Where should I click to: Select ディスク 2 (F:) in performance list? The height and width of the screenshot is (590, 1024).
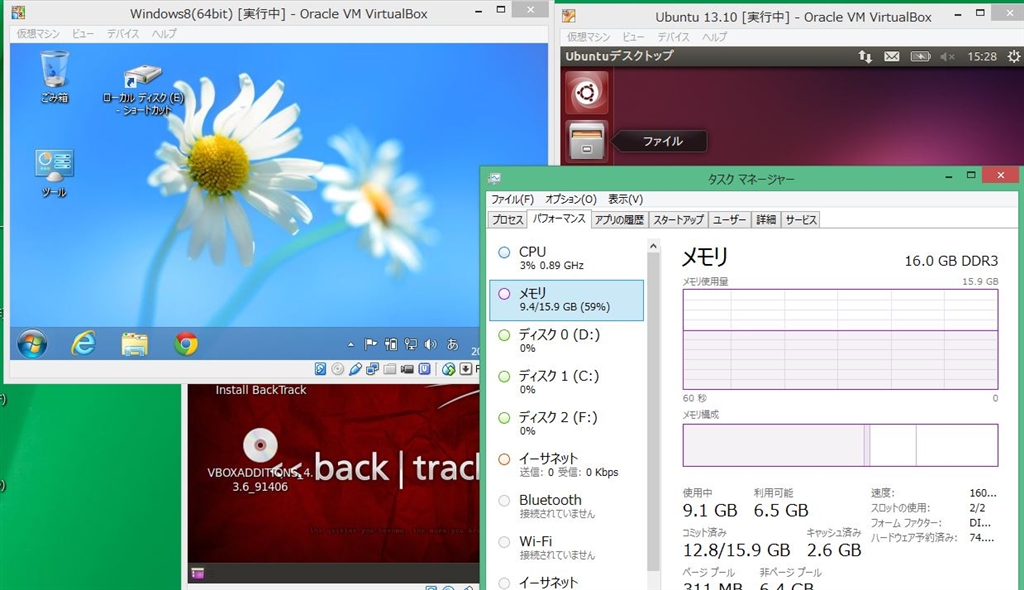click(566, 423)
